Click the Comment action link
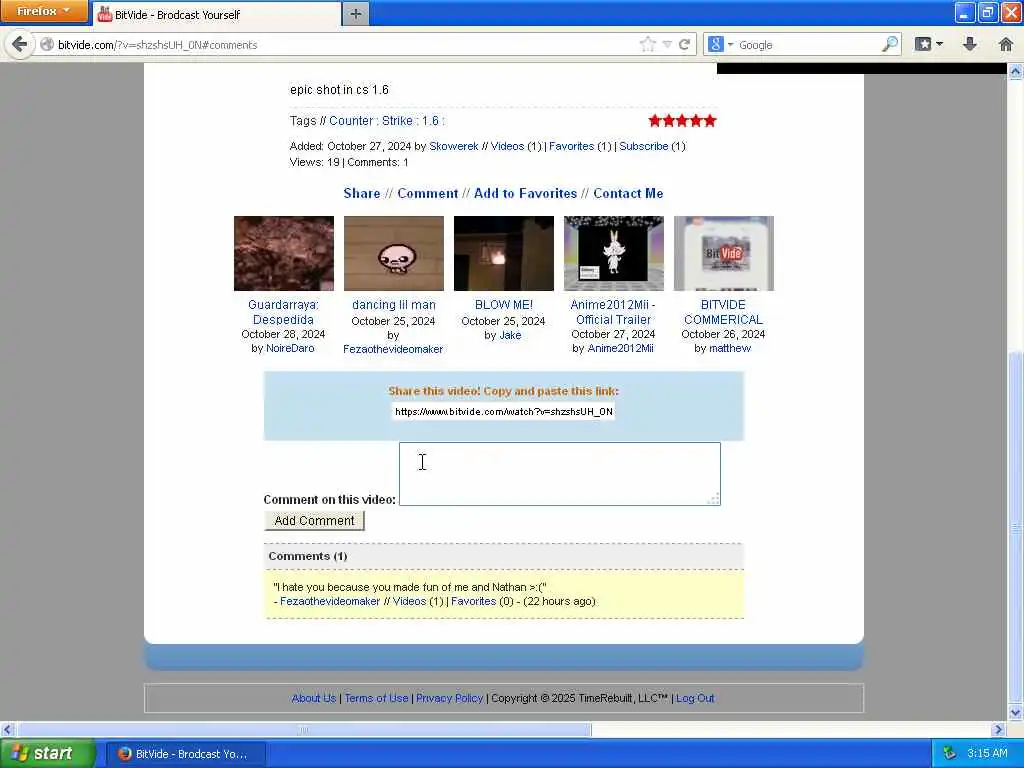 tap(428, 193)
